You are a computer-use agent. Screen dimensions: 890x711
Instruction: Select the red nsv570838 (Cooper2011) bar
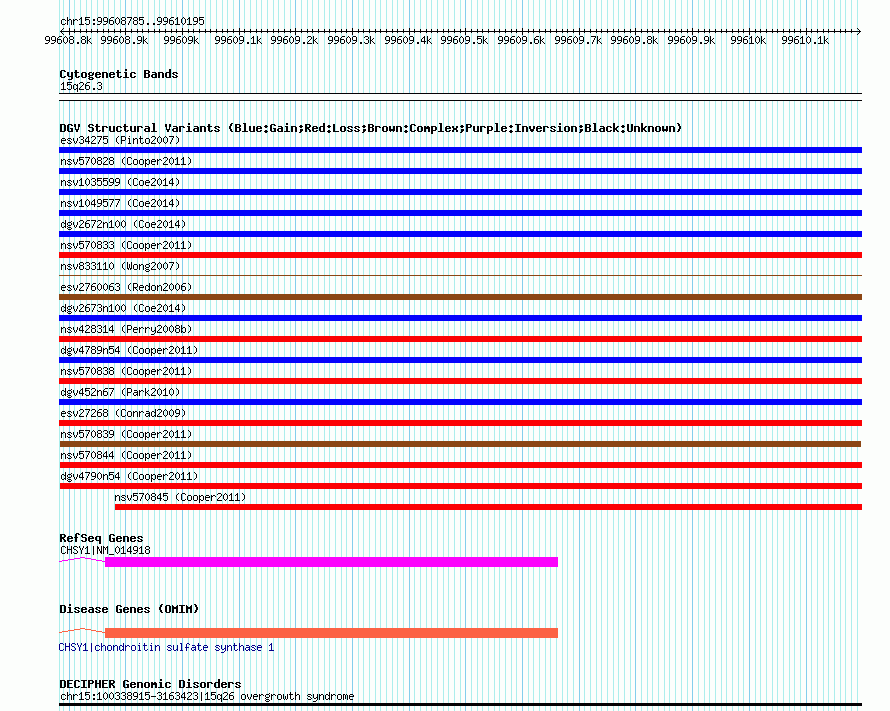460,381
